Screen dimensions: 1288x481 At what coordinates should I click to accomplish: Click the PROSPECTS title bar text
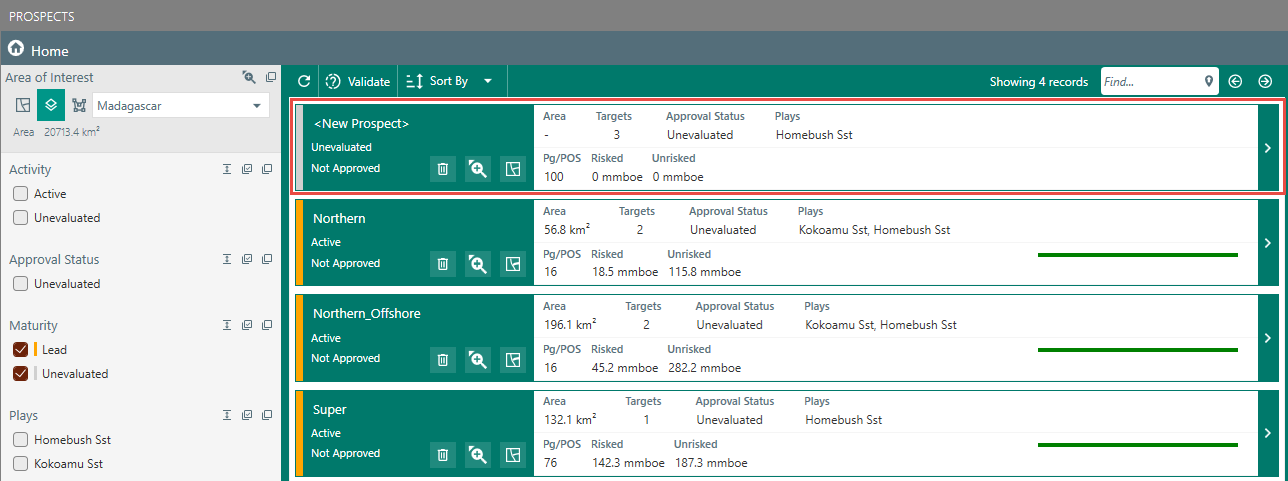pos(41,16)
